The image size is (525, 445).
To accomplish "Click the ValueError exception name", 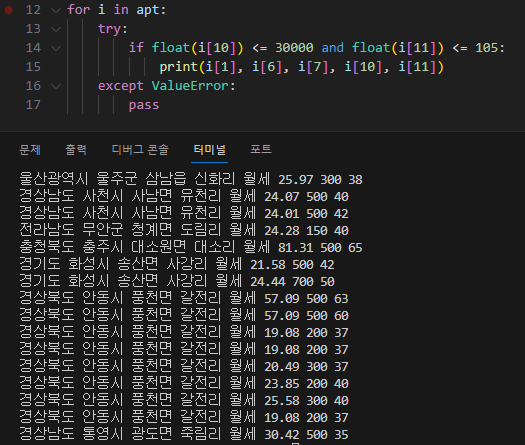I will (190, 86).
